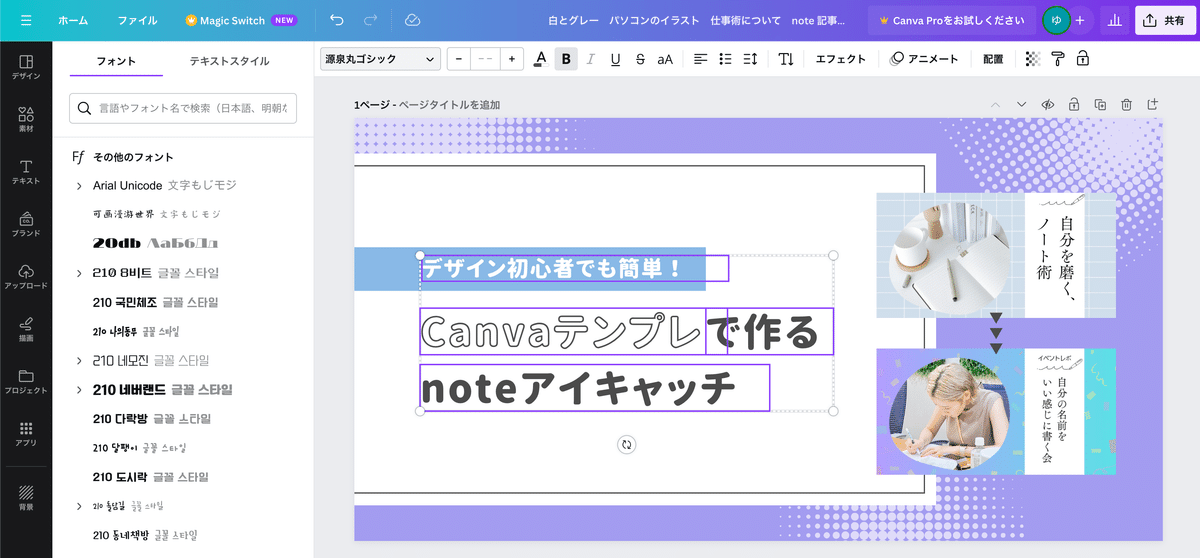This screenshot has width=1200, height=558.
Task: Switch to the テキストスタイル tab
Action: tap(230, 61)
